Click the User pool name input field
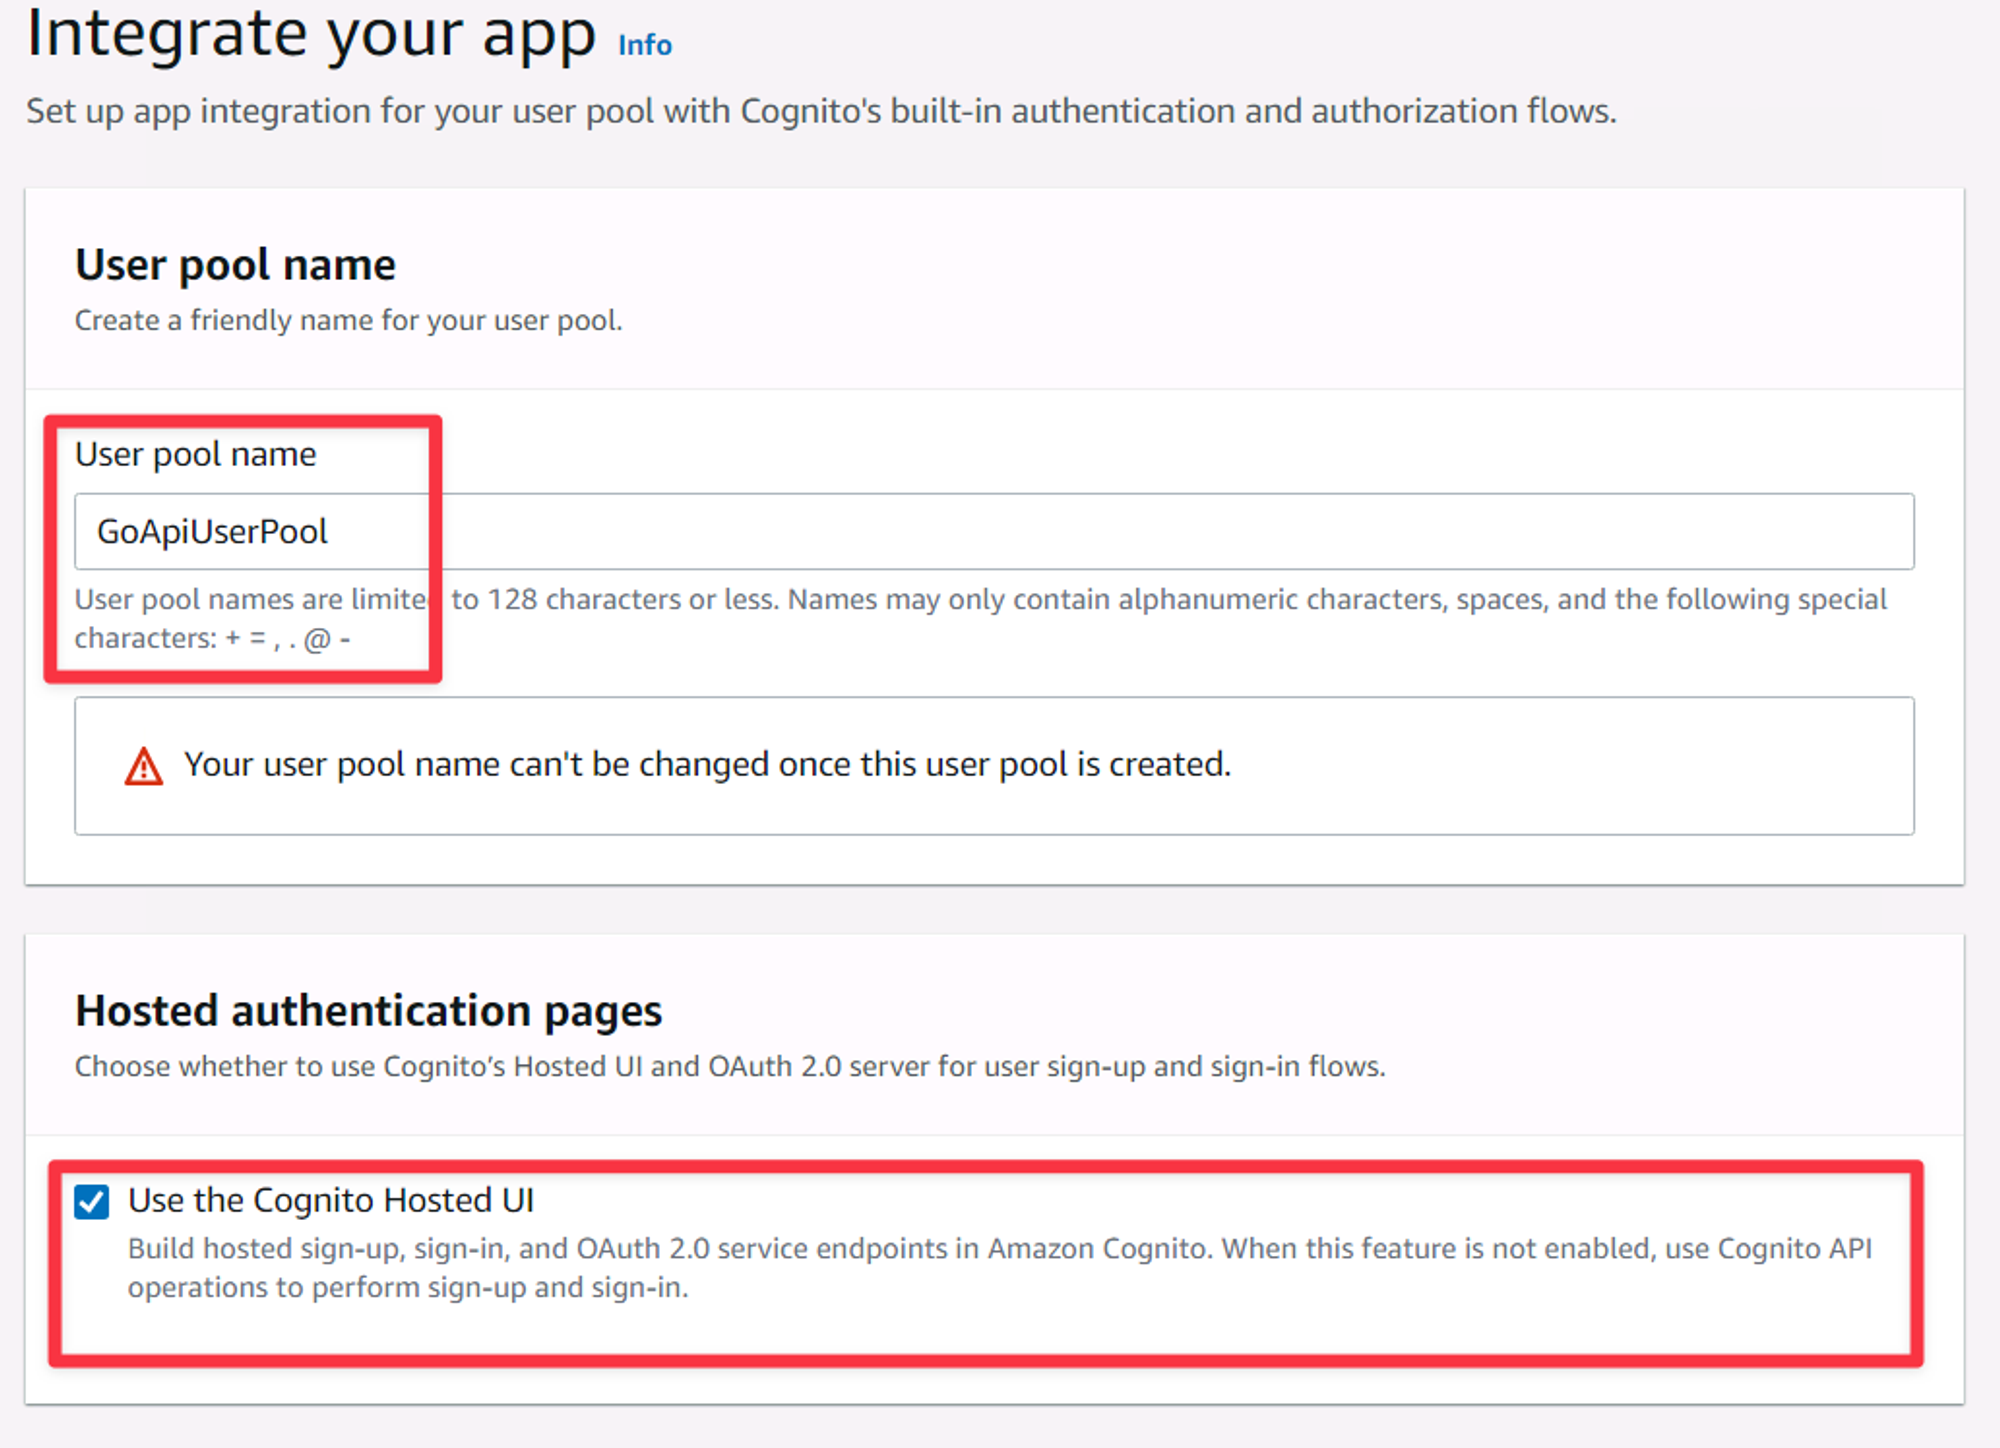 point(994,531)
